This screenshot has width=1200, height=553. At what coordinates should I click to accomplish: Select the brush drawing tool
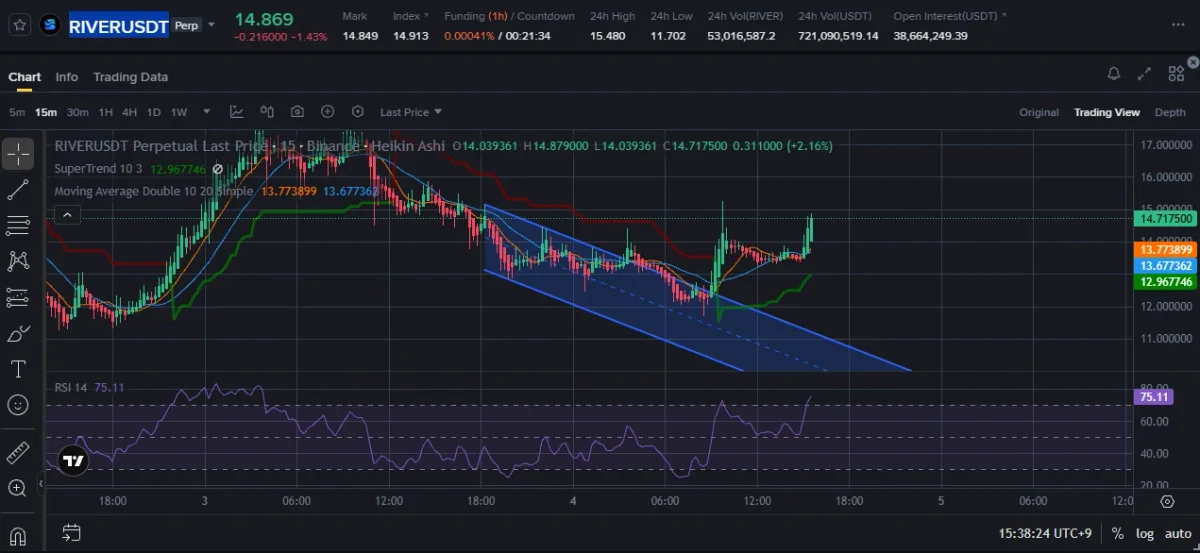[18, 333]
